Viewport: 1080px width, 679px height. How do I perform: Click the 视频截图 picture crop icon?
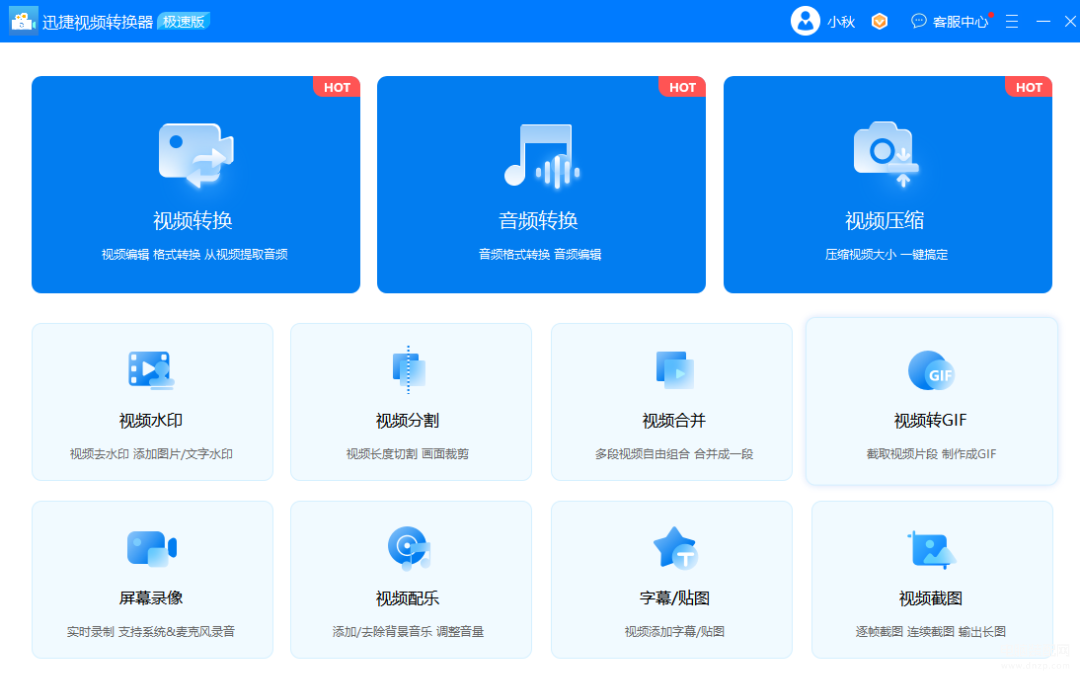[931, 550]
